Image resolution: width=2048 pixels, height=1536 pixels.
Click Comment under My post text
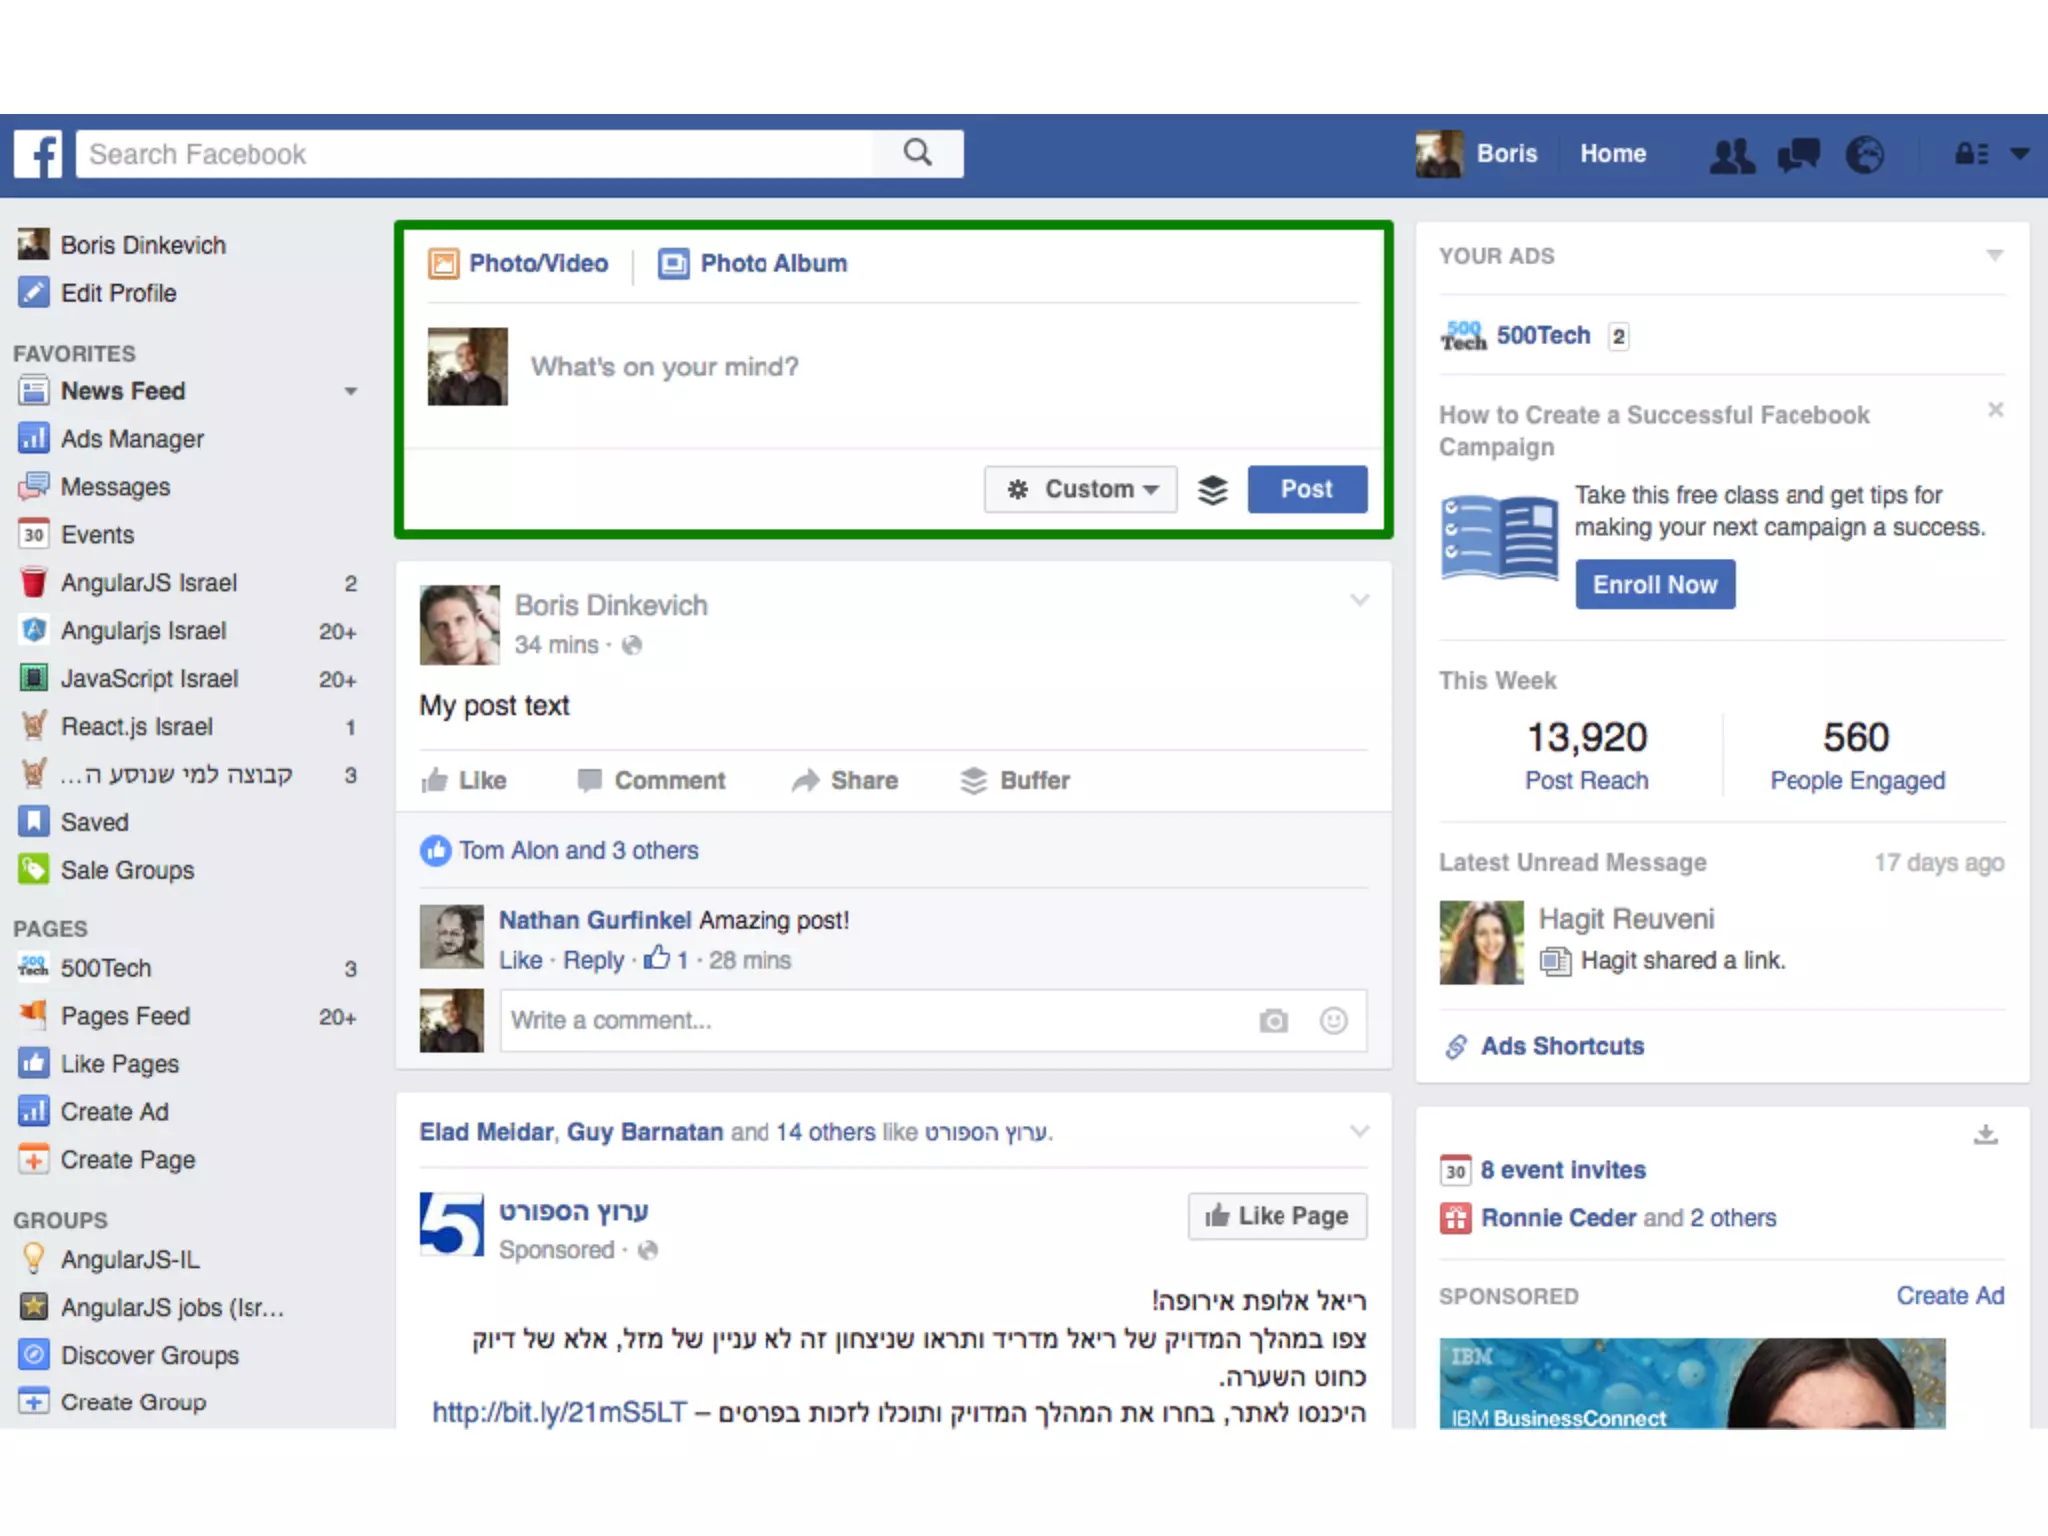(651, 780)
